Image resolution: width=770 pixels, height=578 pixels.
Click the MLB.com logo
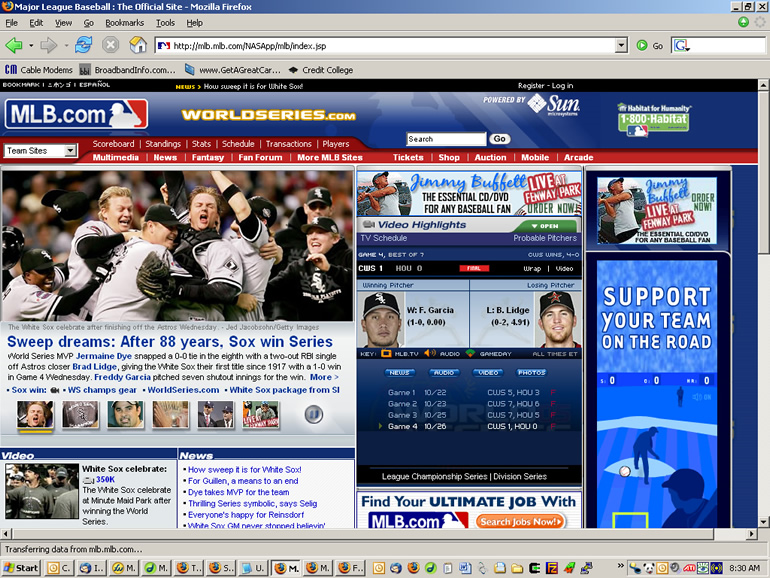click(x=76, y=114)
